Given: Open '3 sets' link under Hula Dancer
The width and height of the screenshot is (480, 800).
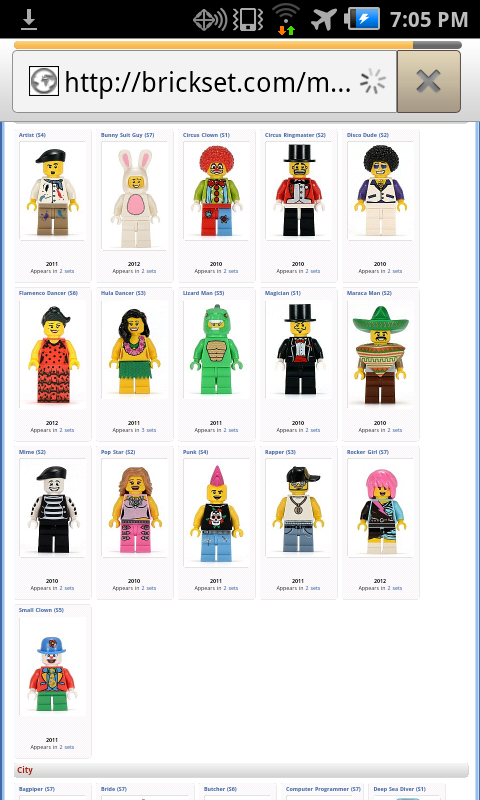Looking at the screenshot, I should click(149, 430).
